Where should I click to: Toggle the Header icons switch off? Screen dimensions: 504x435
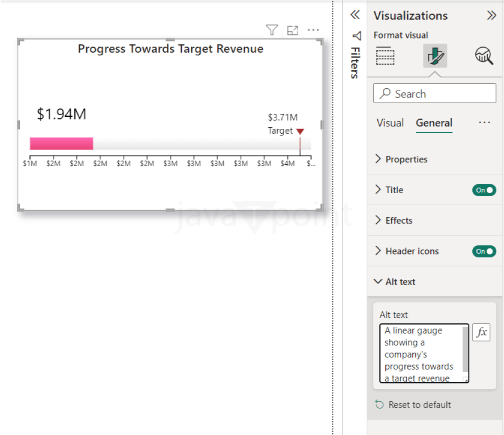tap(484, 251)
